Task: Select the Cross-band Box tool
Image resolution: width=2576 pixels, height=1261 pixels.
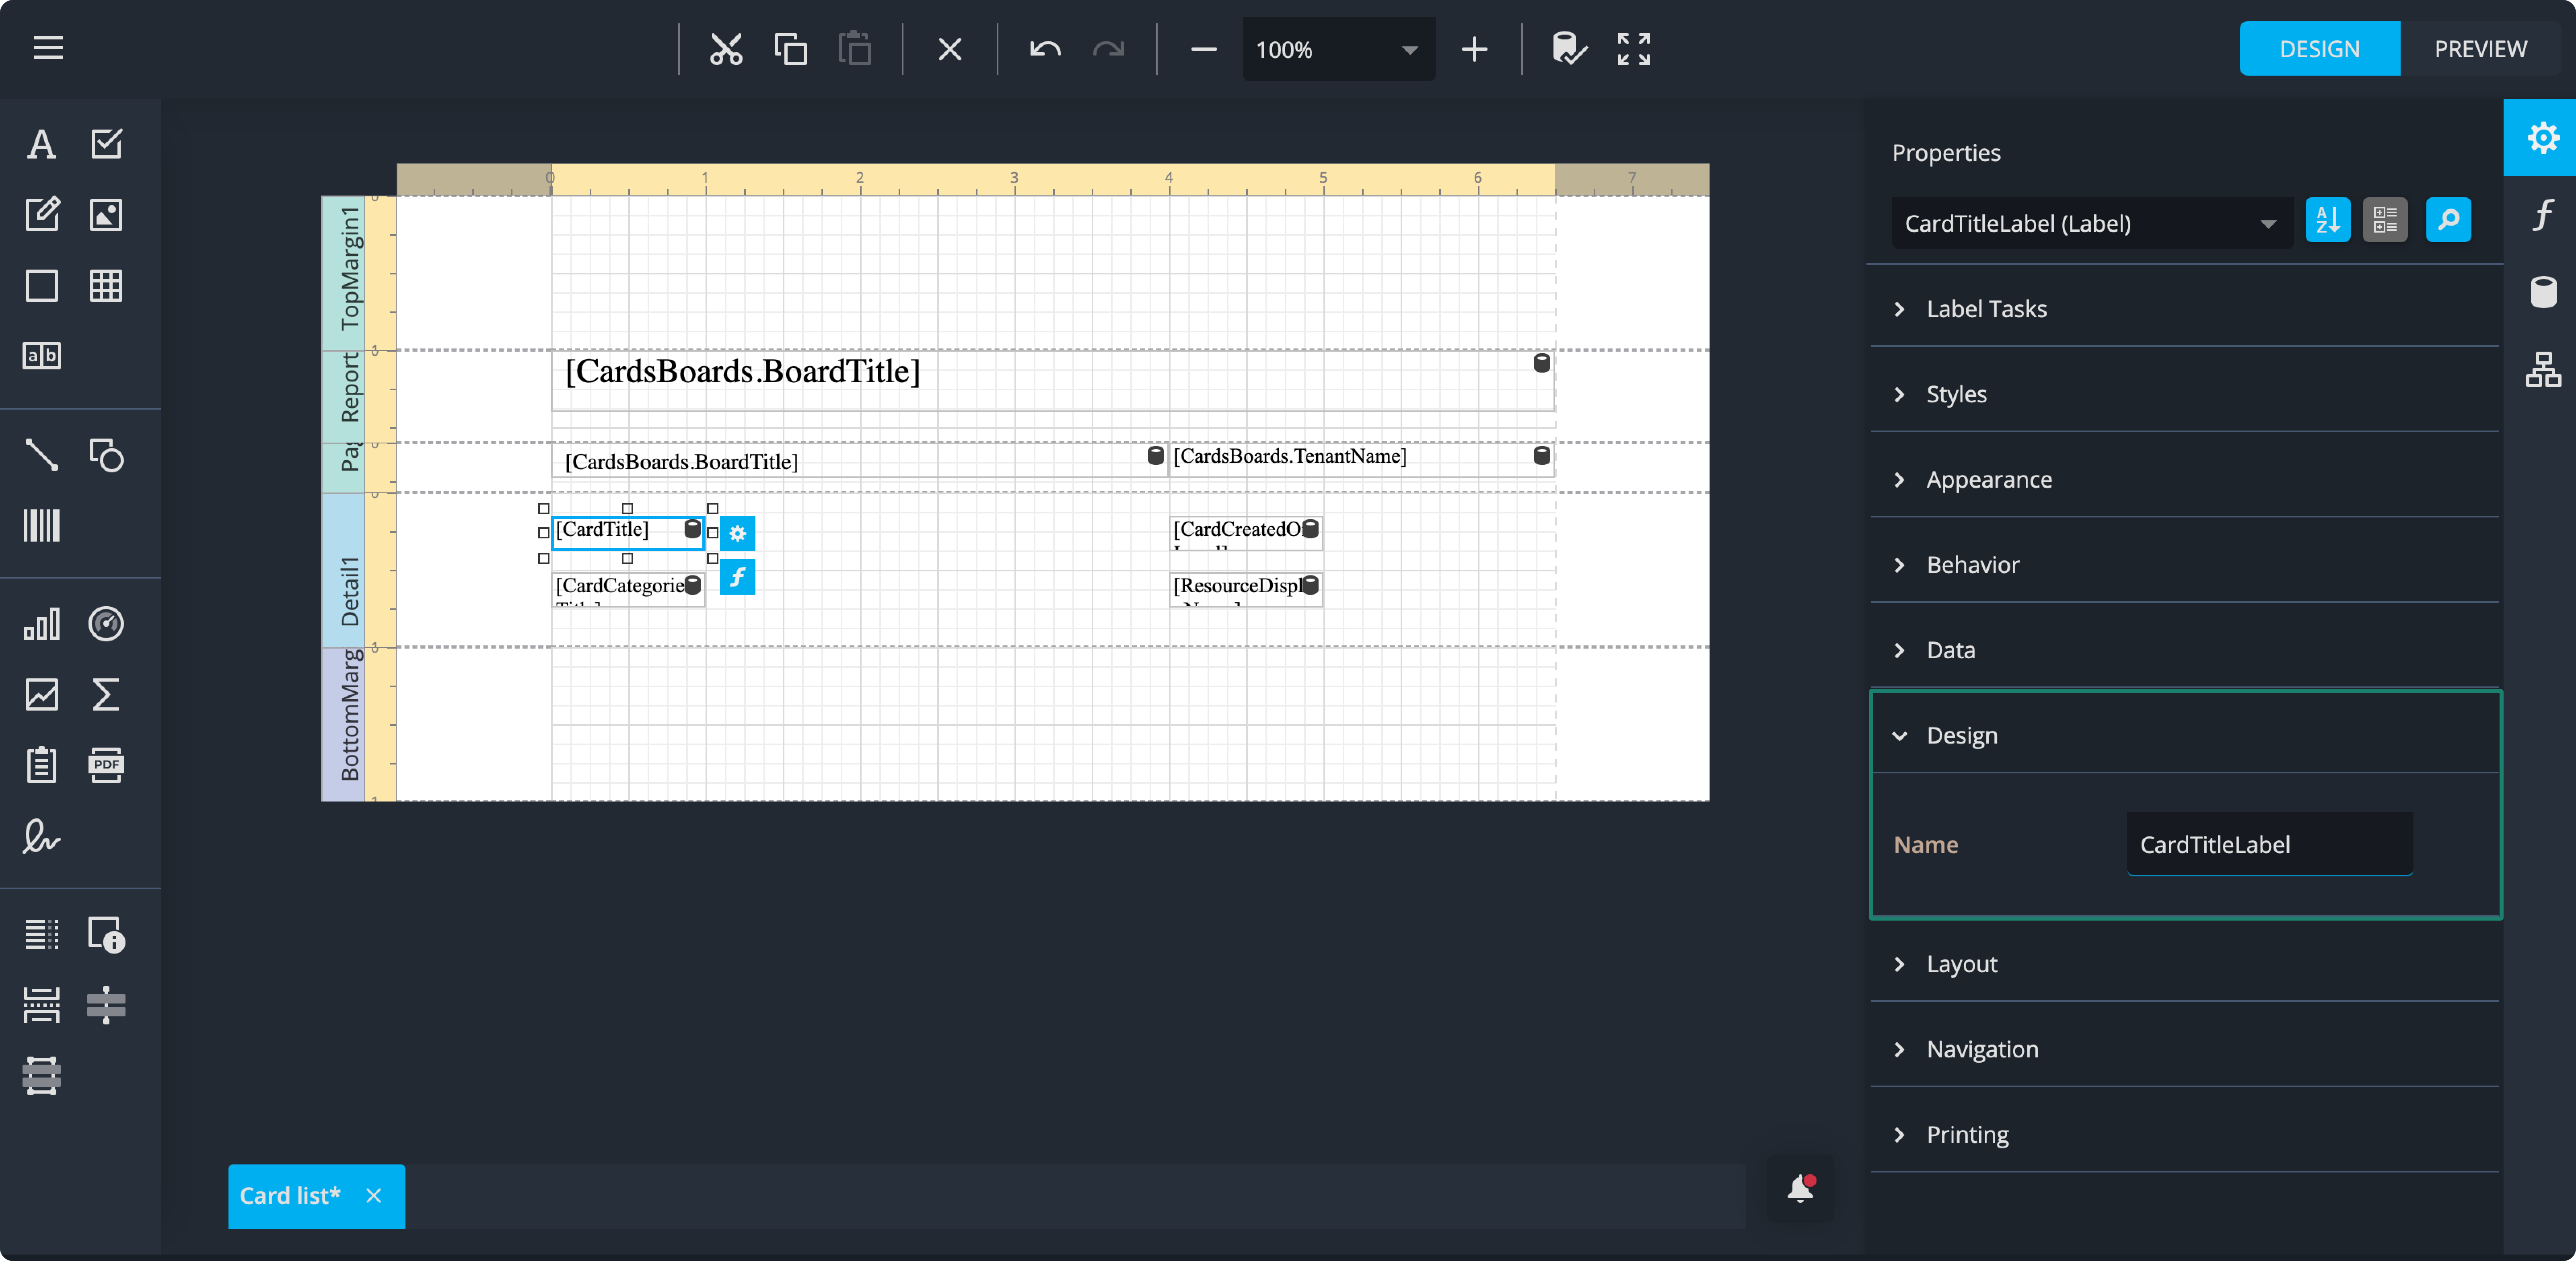Action: (42, 1076)
